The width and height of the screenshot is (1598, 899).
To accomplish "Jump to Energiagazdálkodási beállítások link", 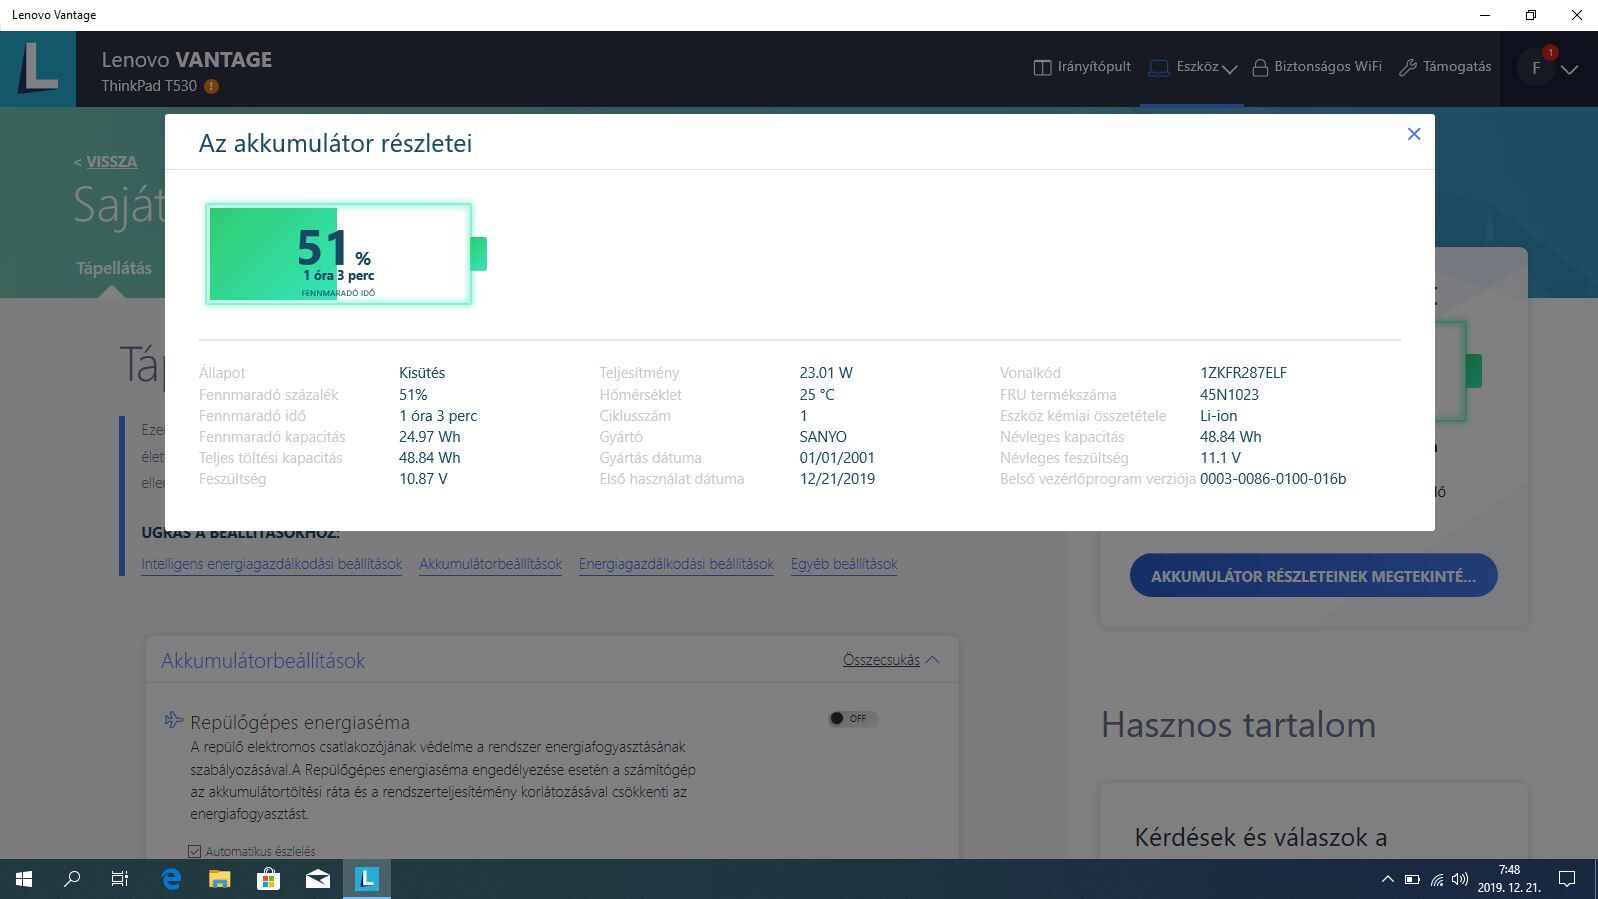I will tap(676, 564).
